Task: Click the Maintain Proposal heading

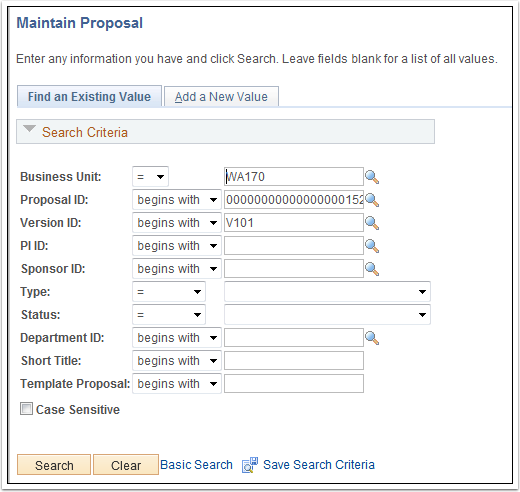Action: click(x=80, y=23)
